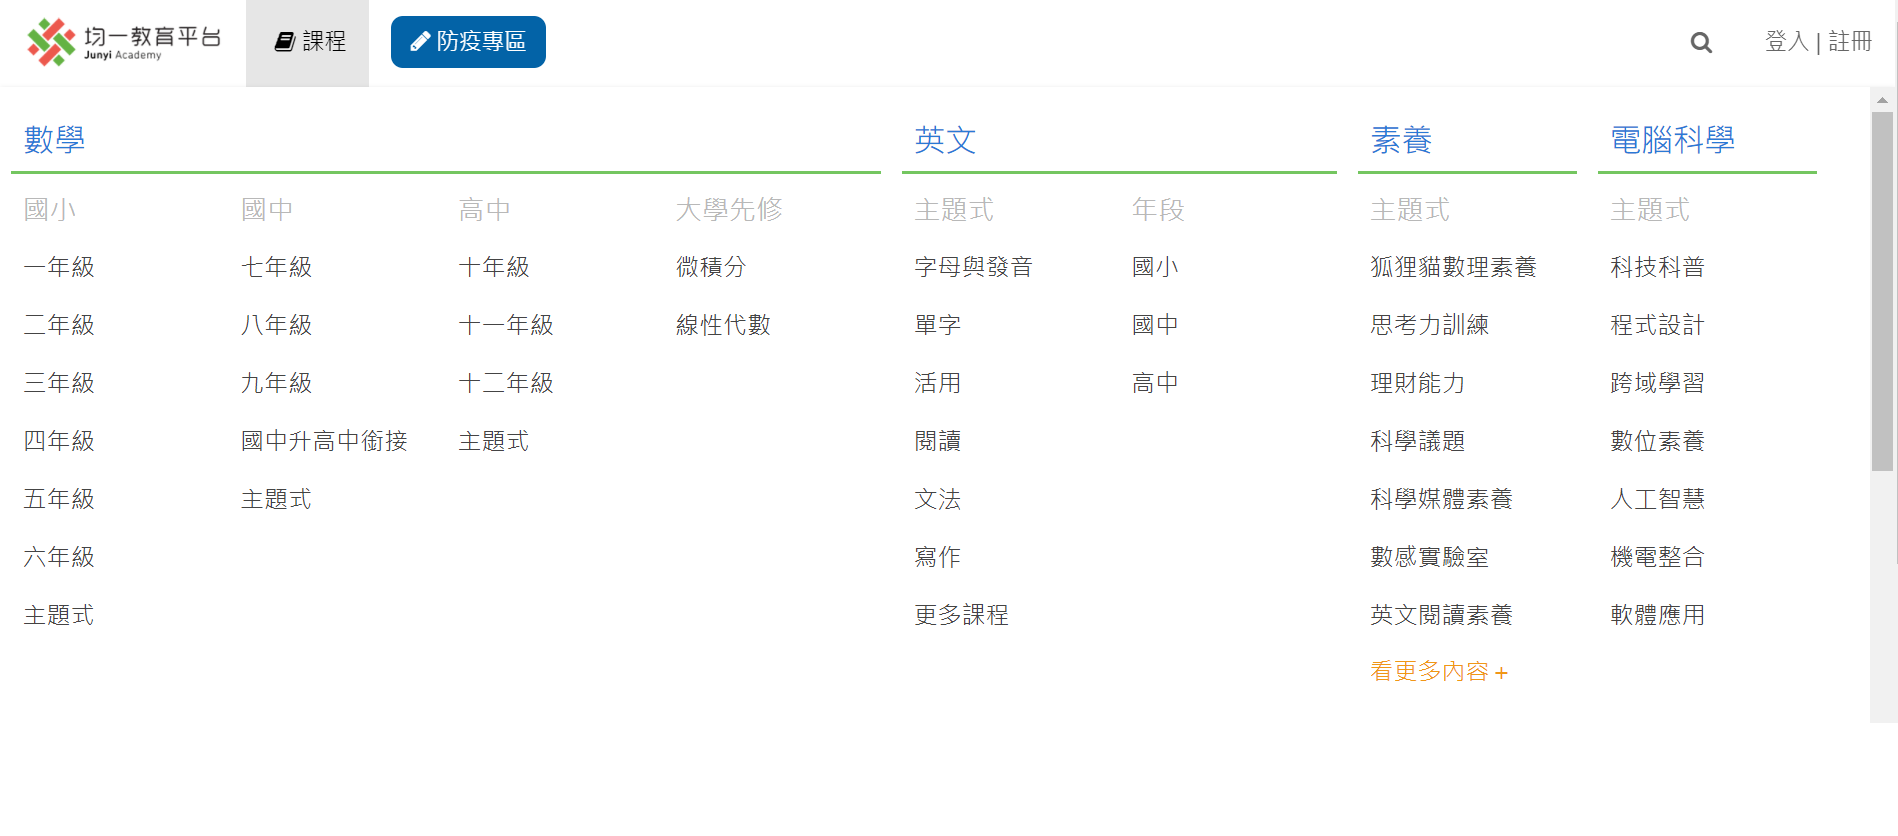
Task: Select 二年級 under 國小
Action: pyautogui.click(x=59, y=325)
